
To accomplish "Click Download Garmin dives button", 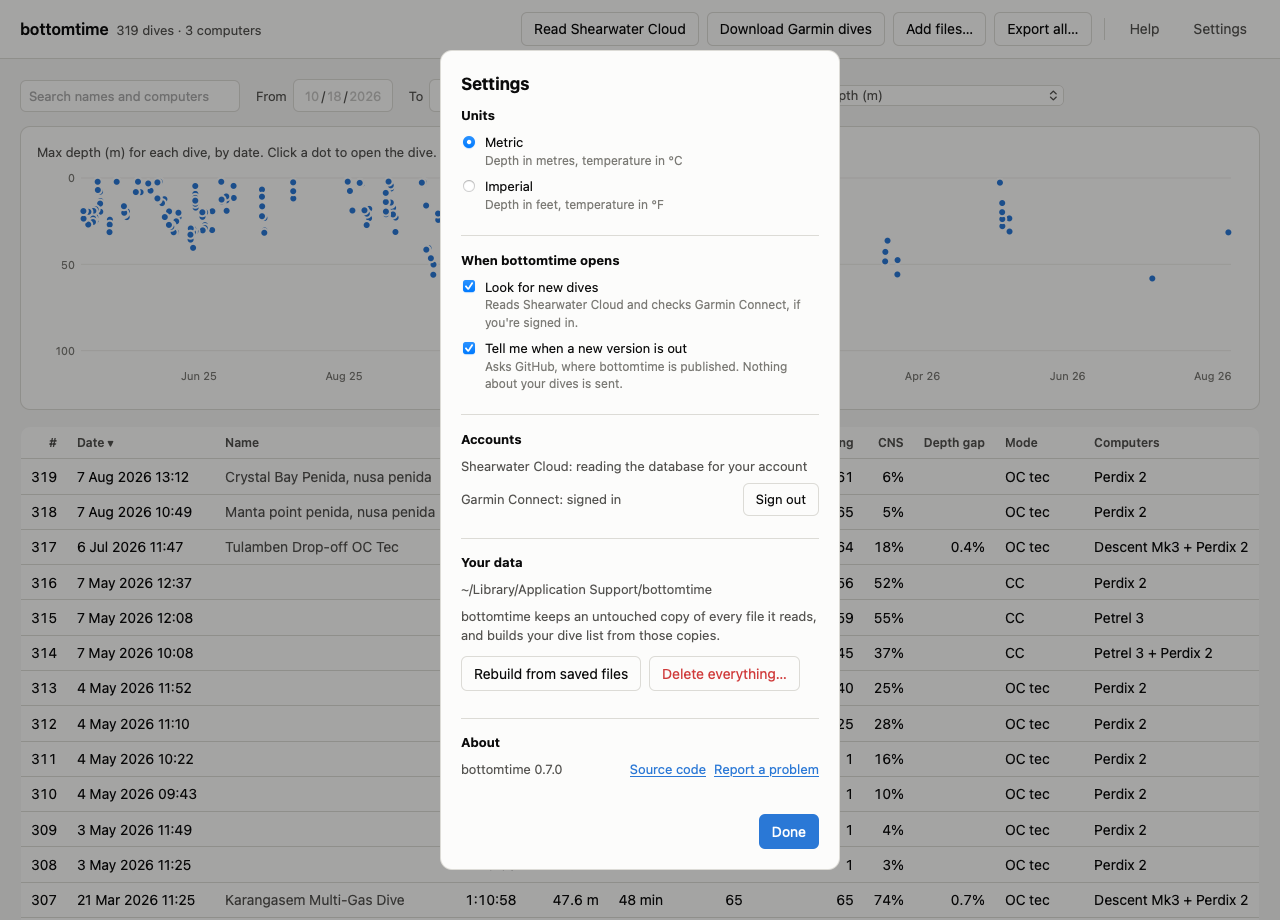I will coord(796,29).
